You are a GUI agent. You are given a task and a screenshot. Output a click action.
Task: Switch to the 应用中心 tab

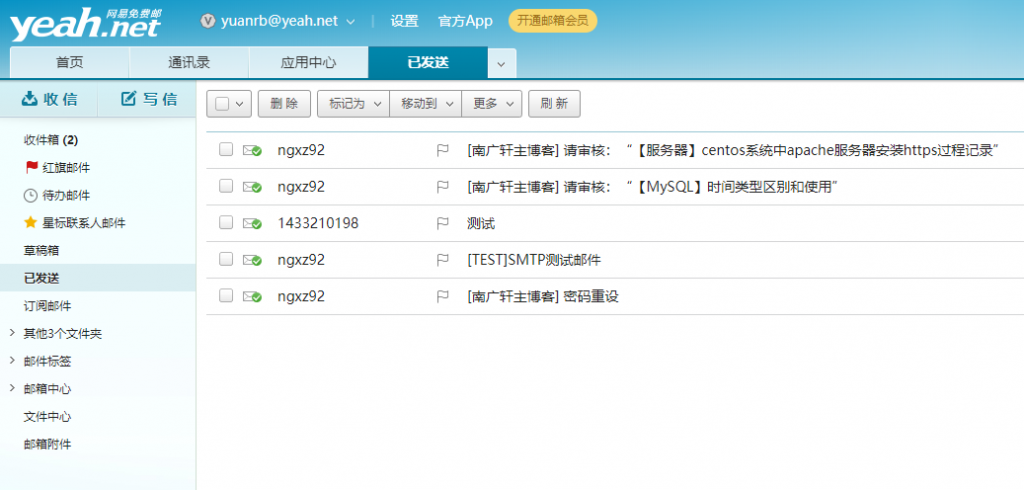pos(308,63)
